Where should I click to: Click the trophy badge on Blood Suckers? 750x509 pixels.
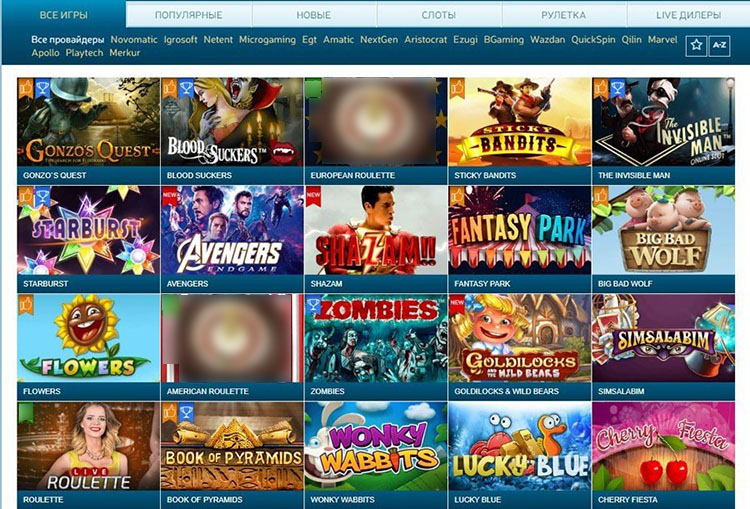(186, 88)
